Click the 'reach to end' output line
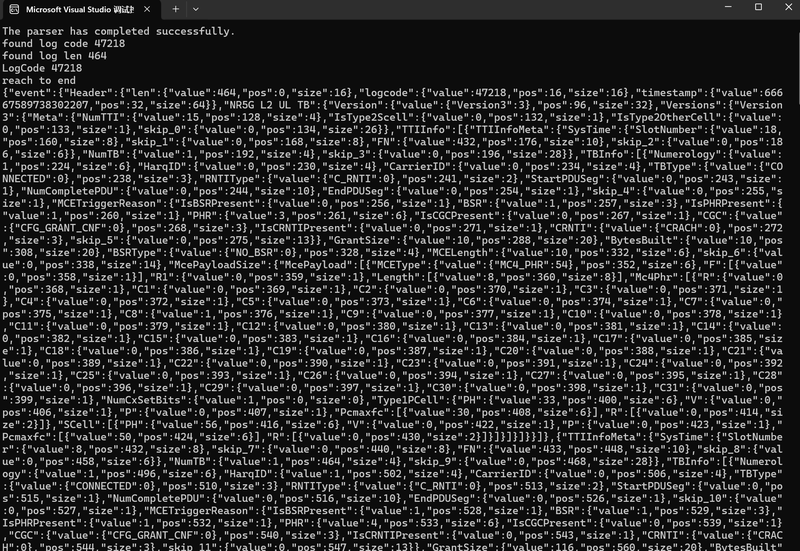 (x=39, y=80)
